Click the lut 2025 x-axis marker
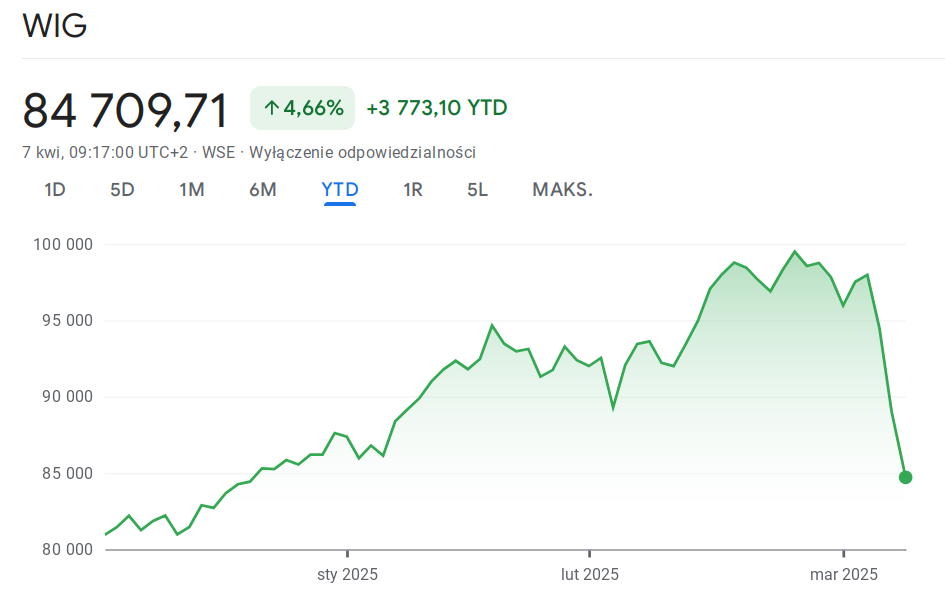The image size is (945, 600). point(589,574)
